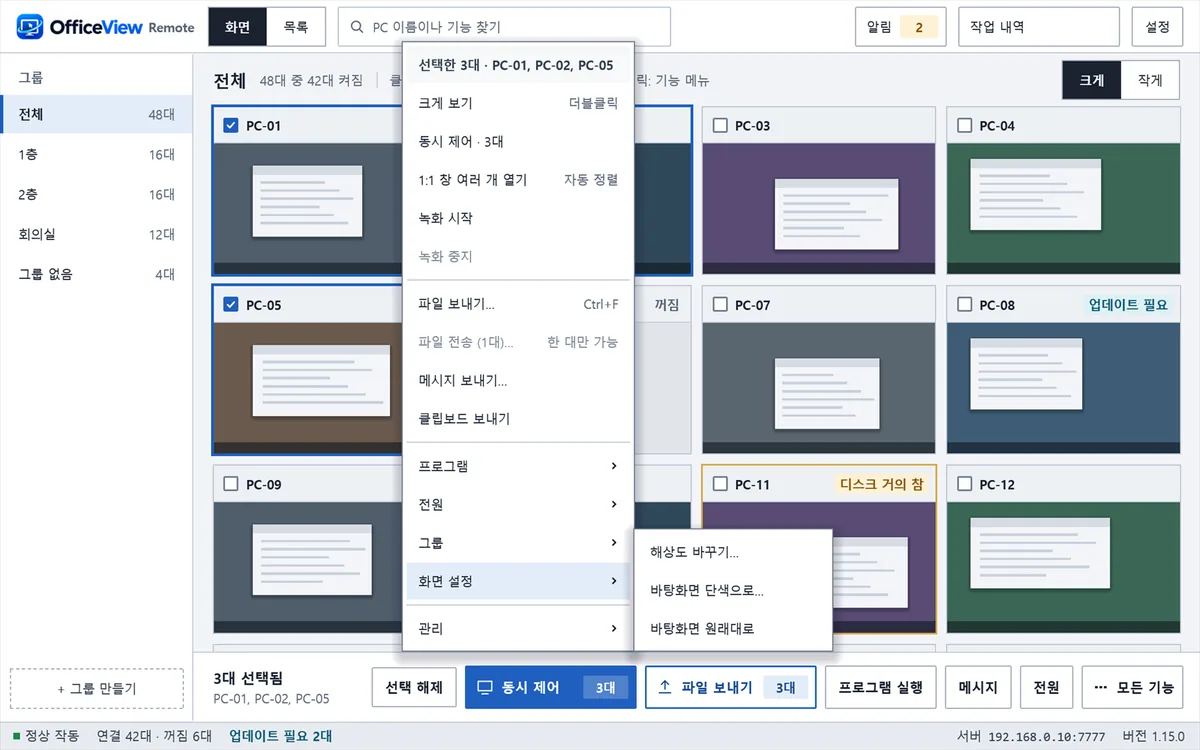The width and height of the screenshot is (1200, 750).
Task: Uncheck the PC-01 checkbox
Action: tap(231, 125)
